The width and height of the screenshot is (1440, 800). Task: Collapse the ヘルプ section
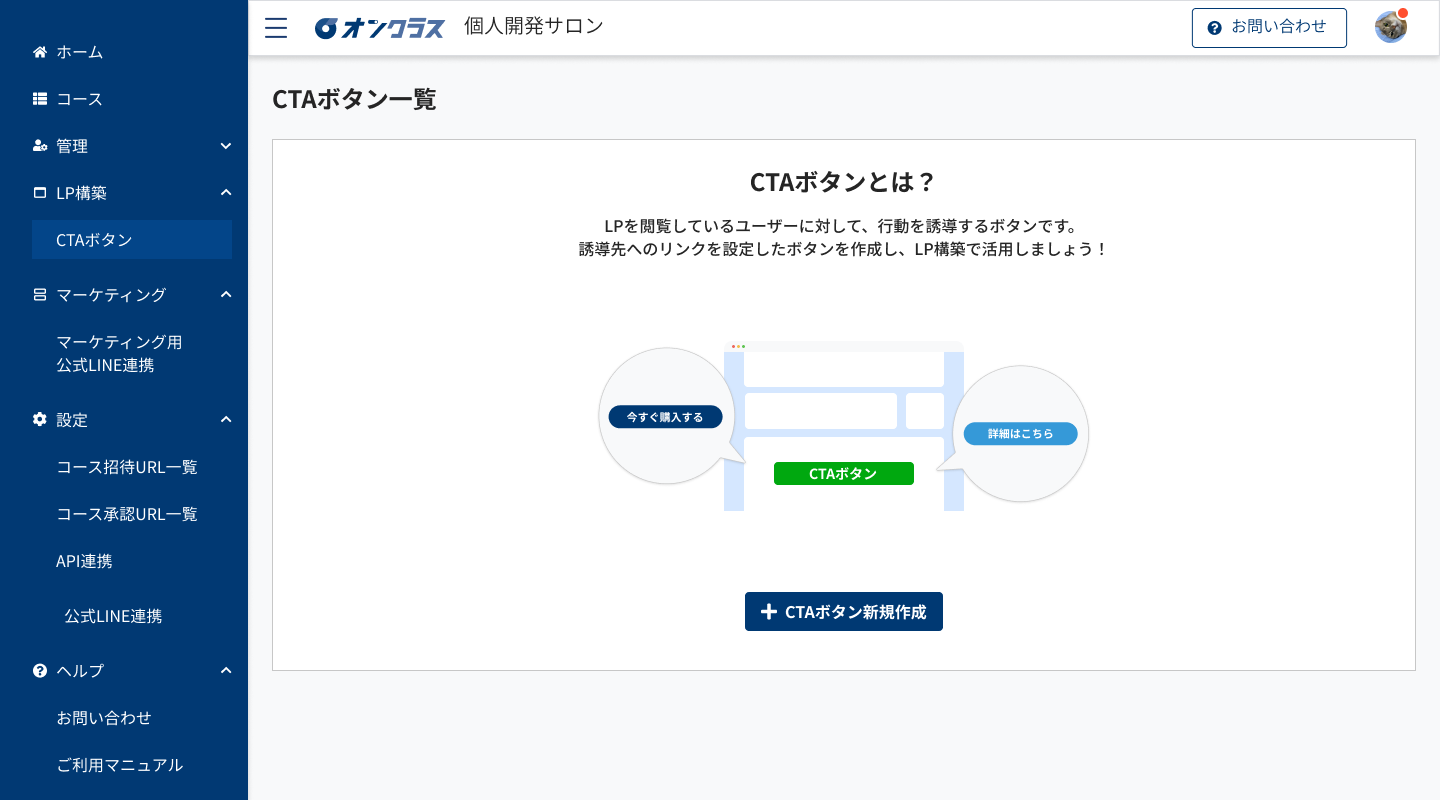coord(226,670)
